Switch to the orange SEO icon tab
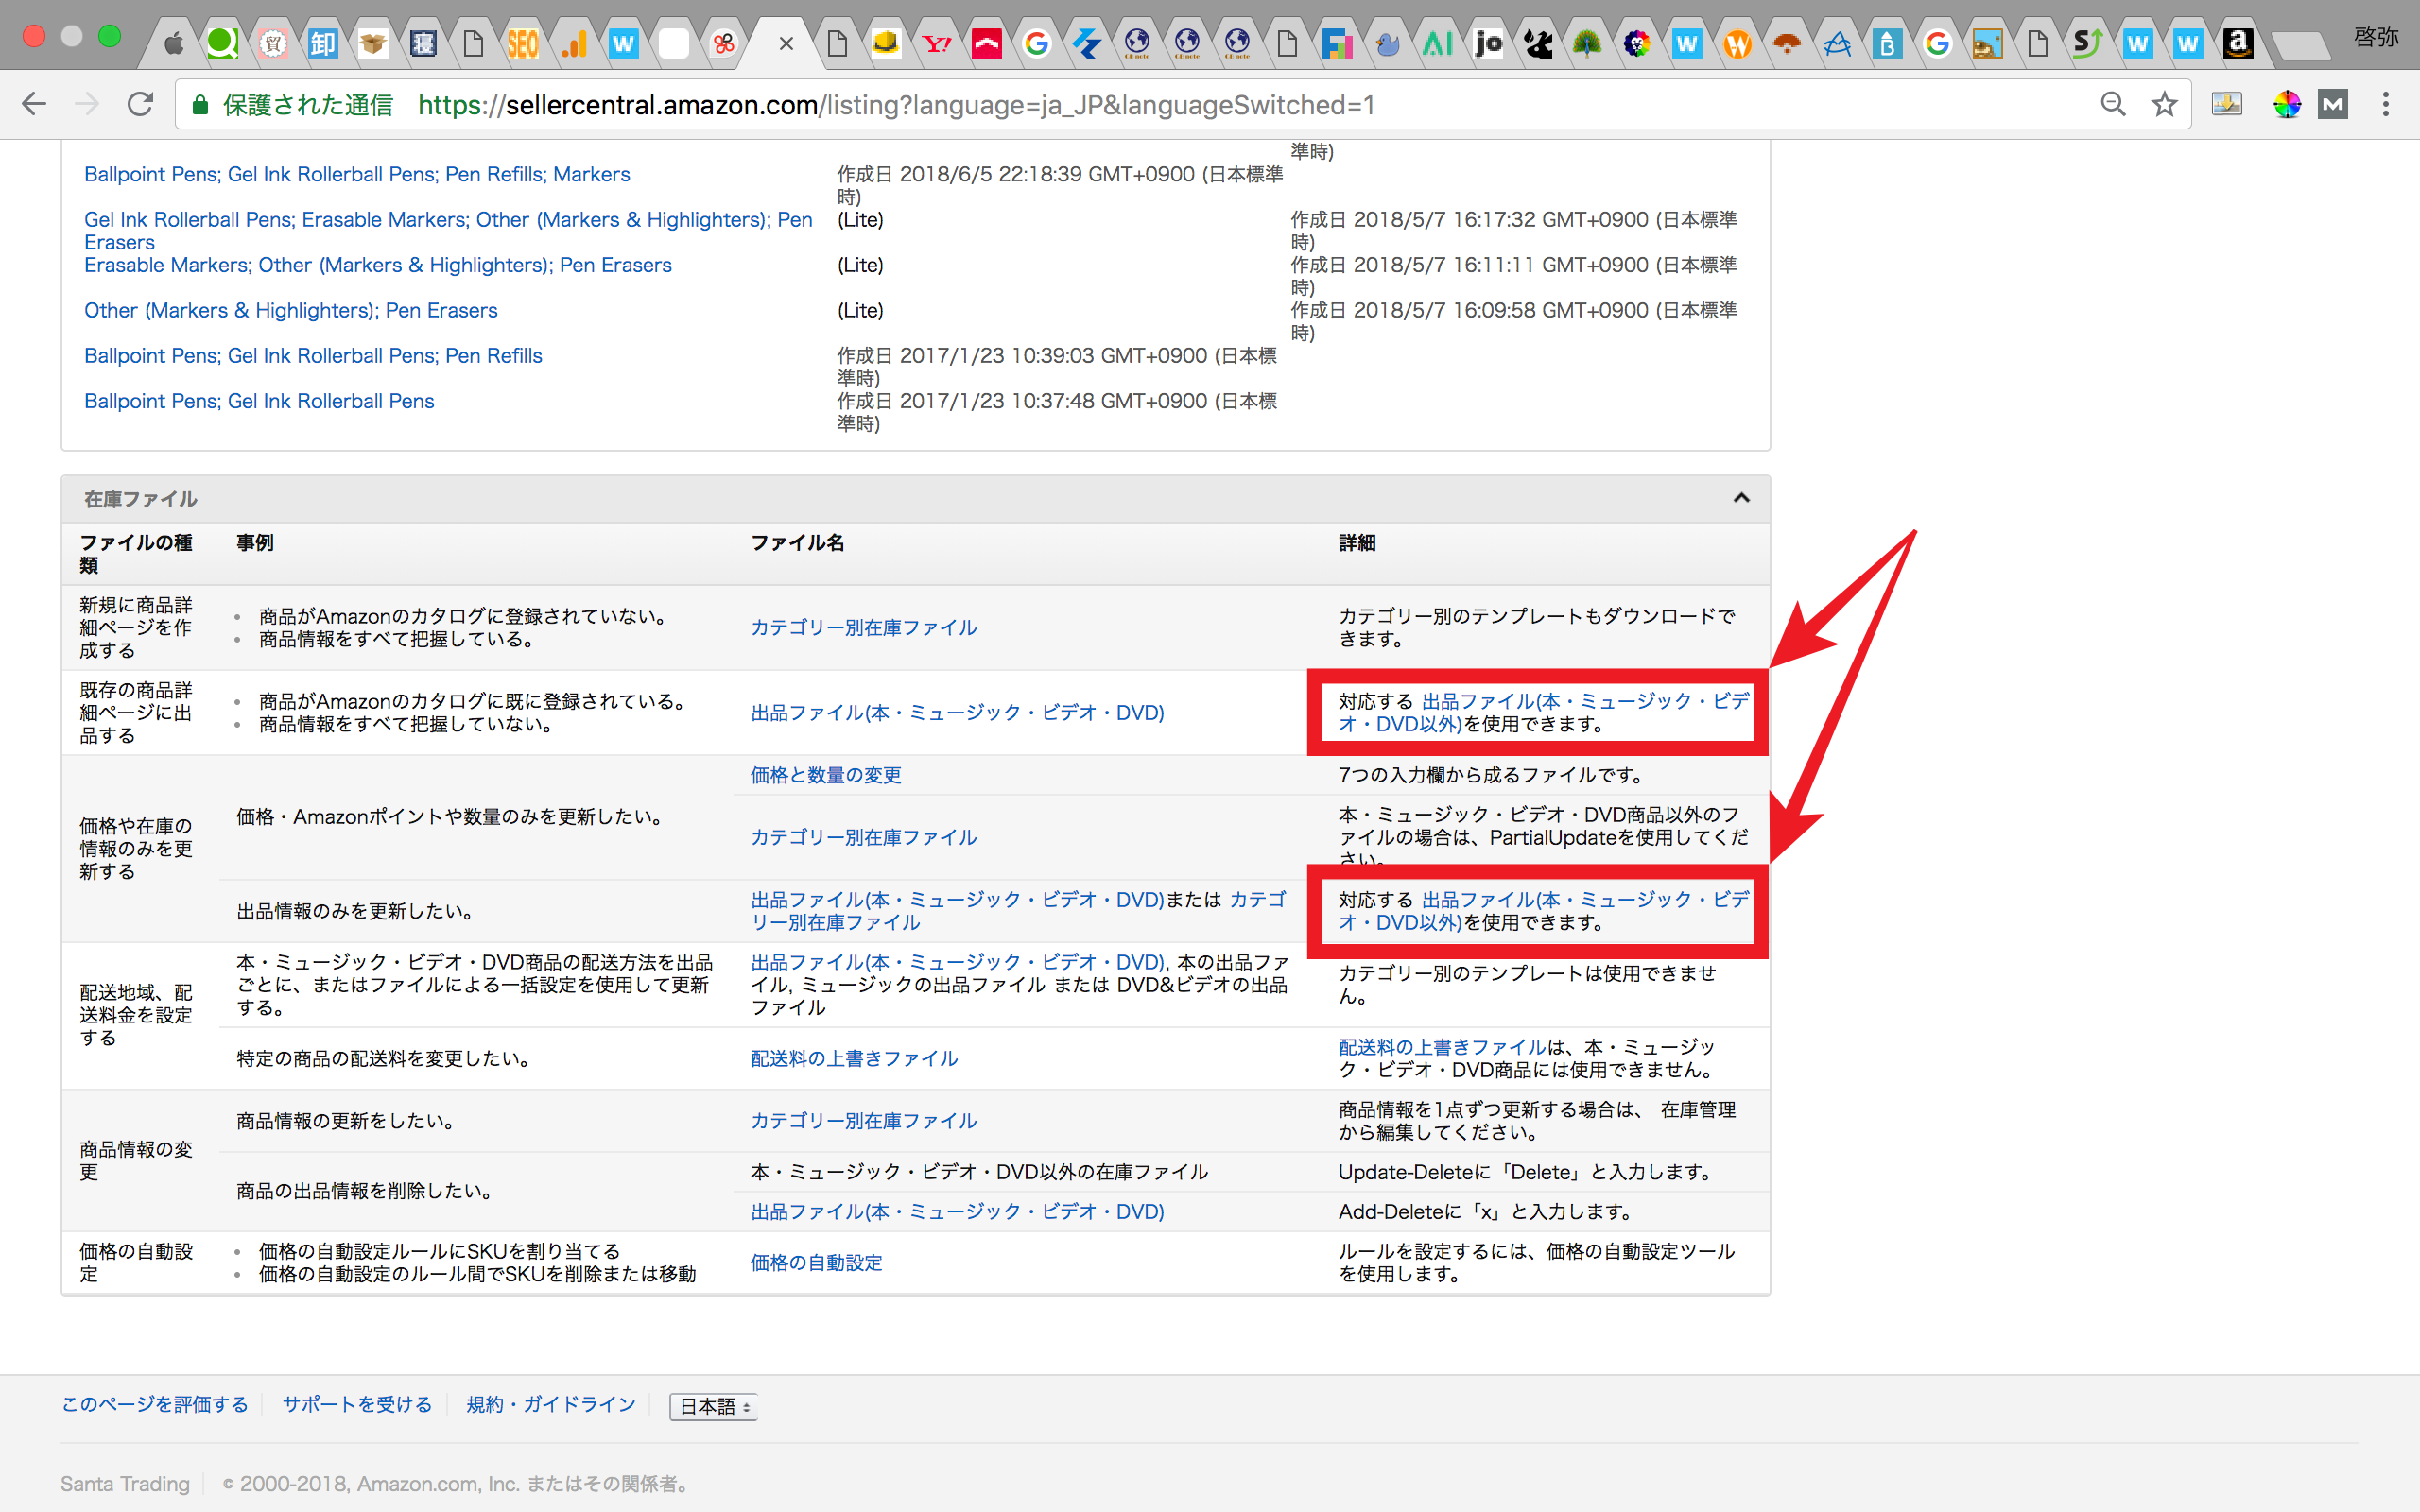The width and height of the screenshot is (2420, 1512). click(x=523, y=43)
